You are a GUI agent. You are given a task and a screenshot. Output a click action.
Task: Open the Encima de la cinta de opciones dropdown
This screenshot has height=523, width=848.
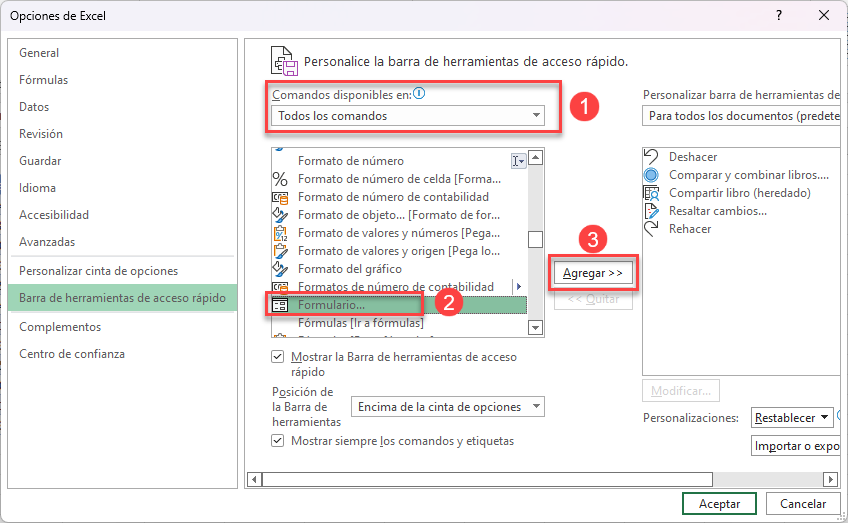tap(448, 407)
